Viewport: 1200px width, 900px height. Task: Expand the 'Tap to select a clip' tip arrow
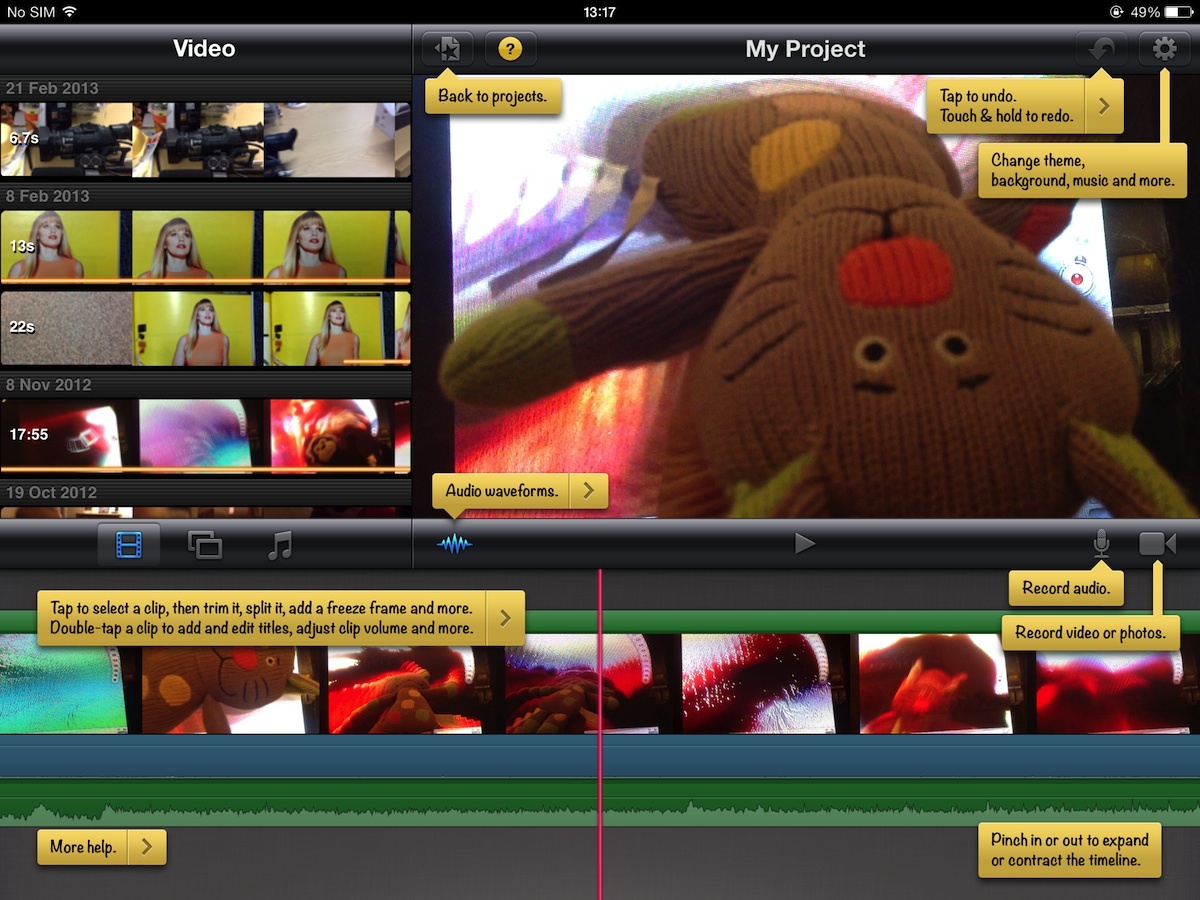(505, 618)
